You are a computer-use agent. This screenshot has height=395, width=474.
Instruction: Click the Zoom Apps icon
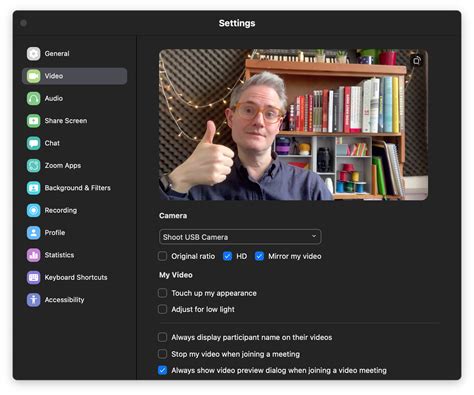pos(33,165)
